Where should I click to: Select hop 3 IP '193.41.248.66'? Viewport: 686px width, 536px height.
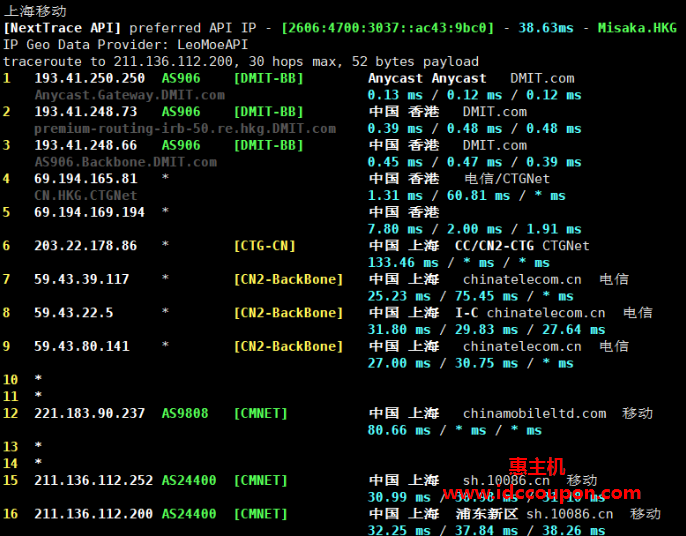(86, 145)
